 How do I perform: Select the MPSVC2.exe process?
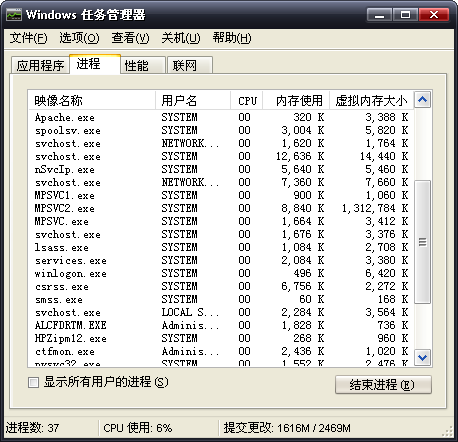tap(221, 208)
